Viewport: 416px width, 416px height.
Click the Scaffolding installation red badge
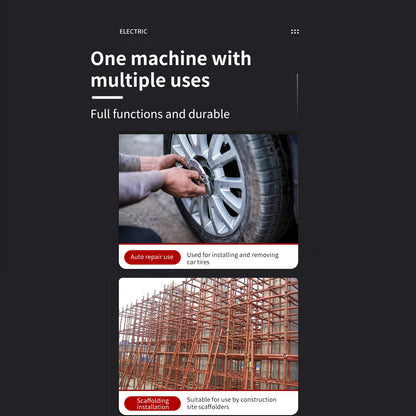[x=152, y=404]
